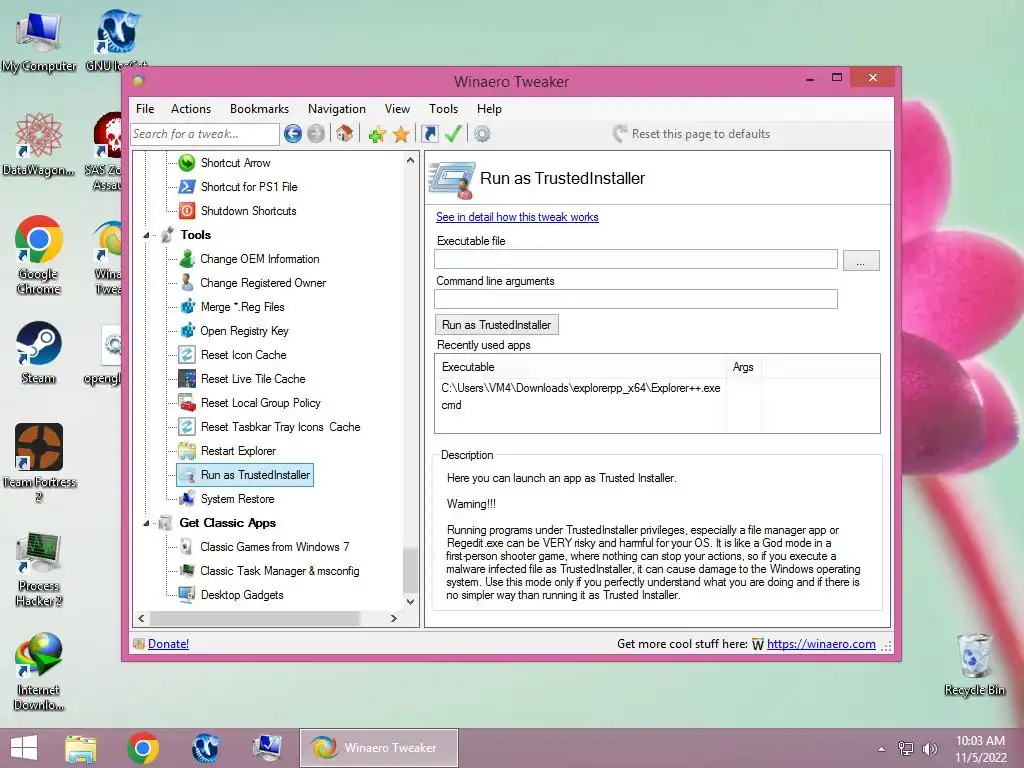
Task: Show hidden tray icons arrow
Action: 882,749
